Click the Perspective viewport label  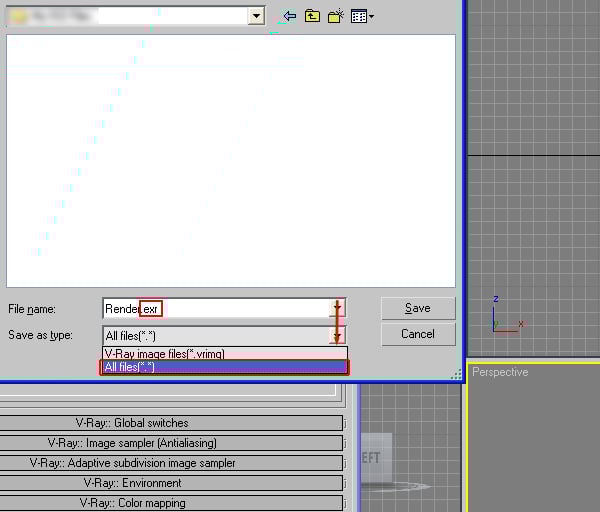pyautogui.click(x=500, y=372)
